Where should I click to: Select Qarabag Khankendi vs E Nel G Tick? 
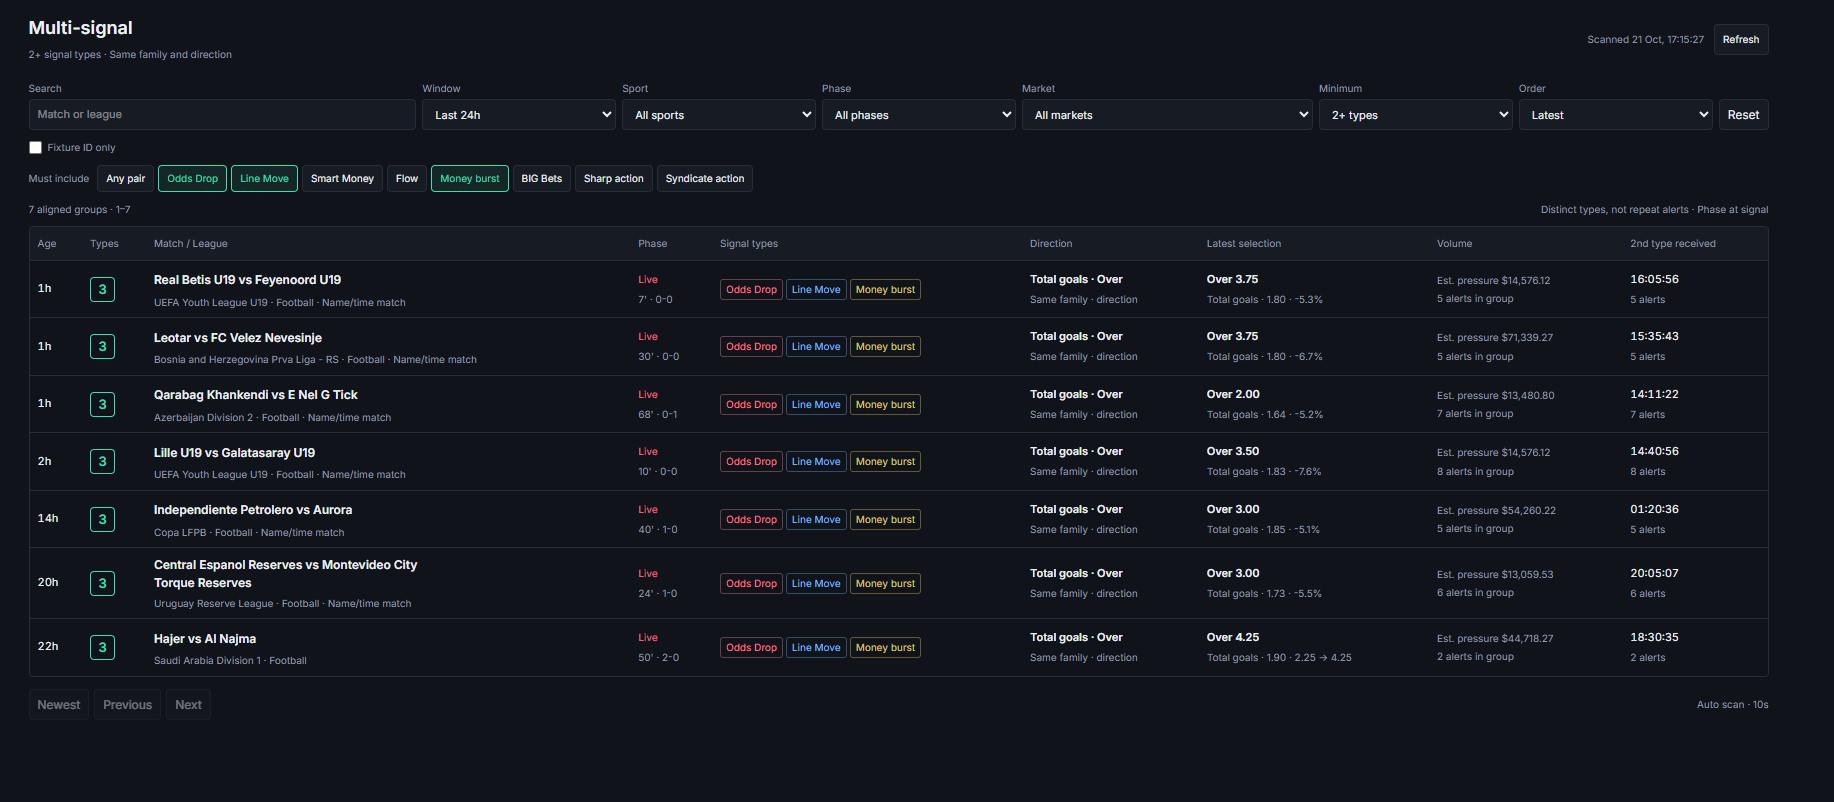coord(256,395)
